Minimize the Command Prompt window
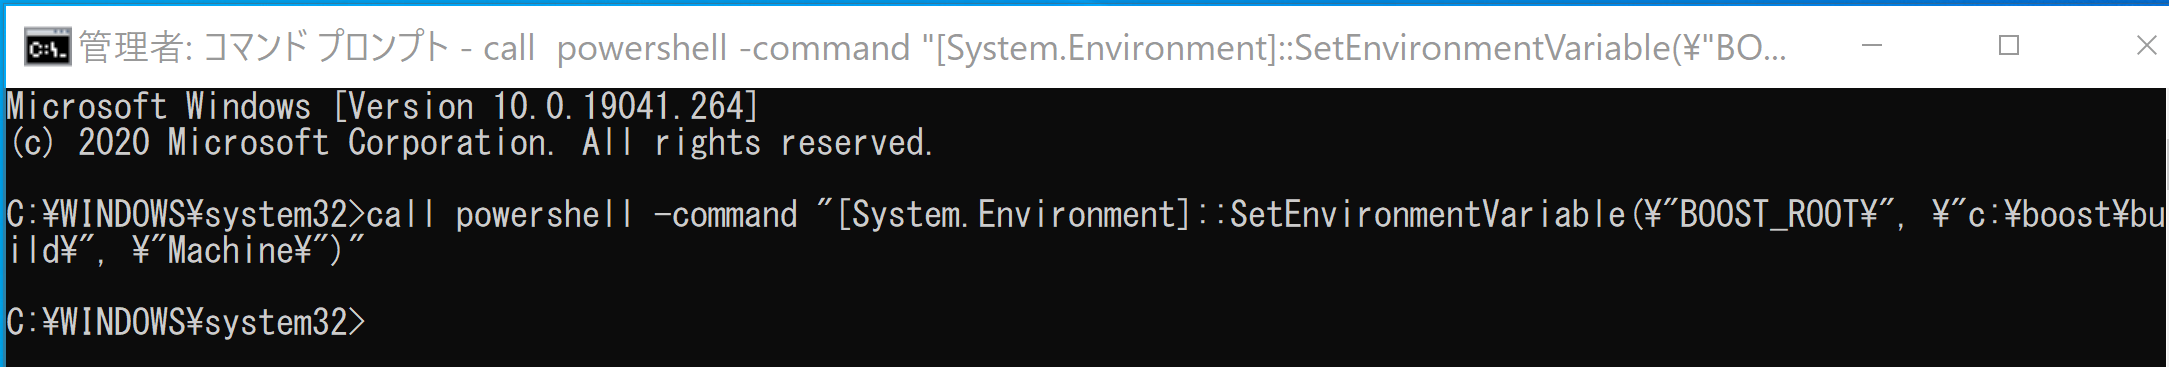 coord(1872,46)
